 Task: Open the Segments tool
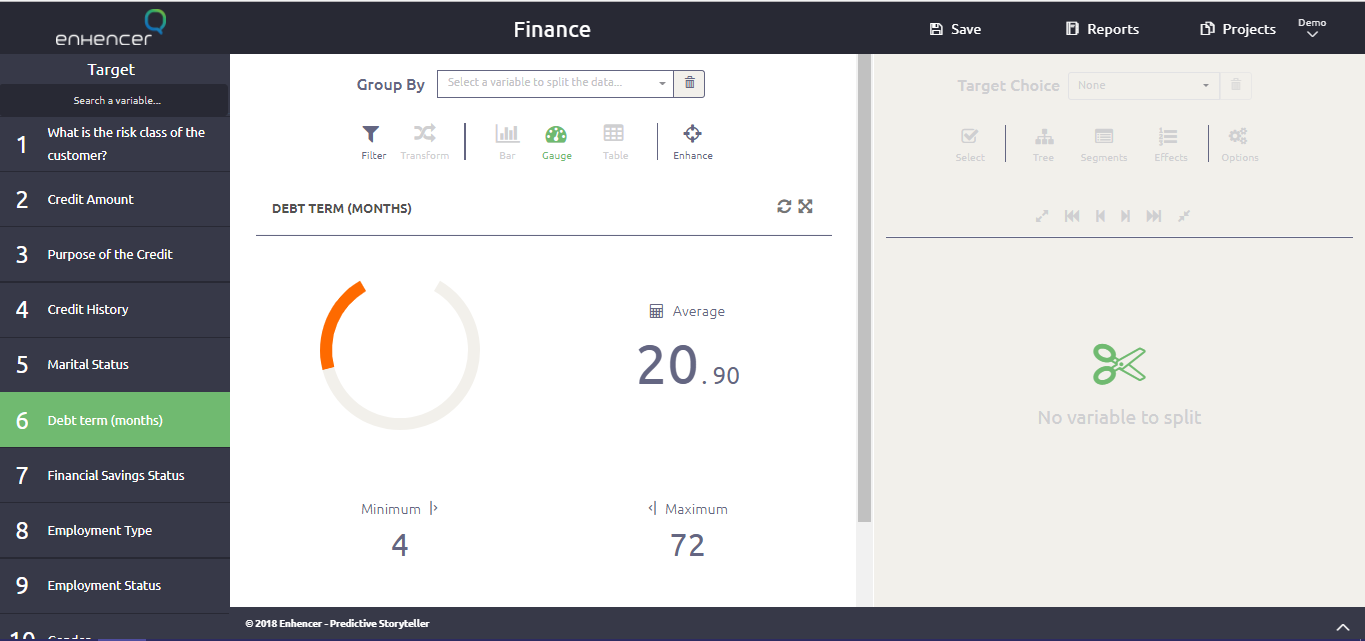(x=1104, y=144)
